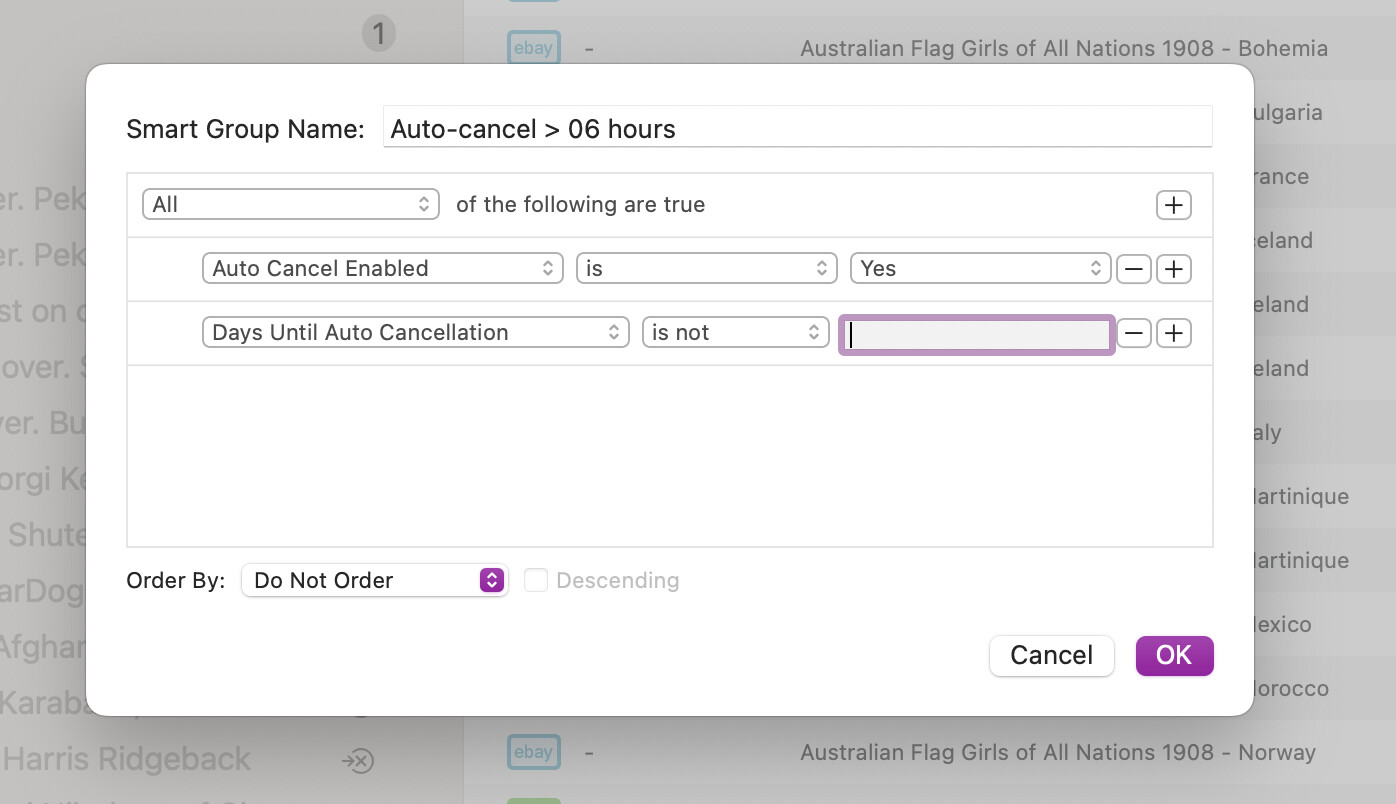Remove the Days Until Auto Cancellation rule
Screen dimensions: 1396x804
(1133, 333)
